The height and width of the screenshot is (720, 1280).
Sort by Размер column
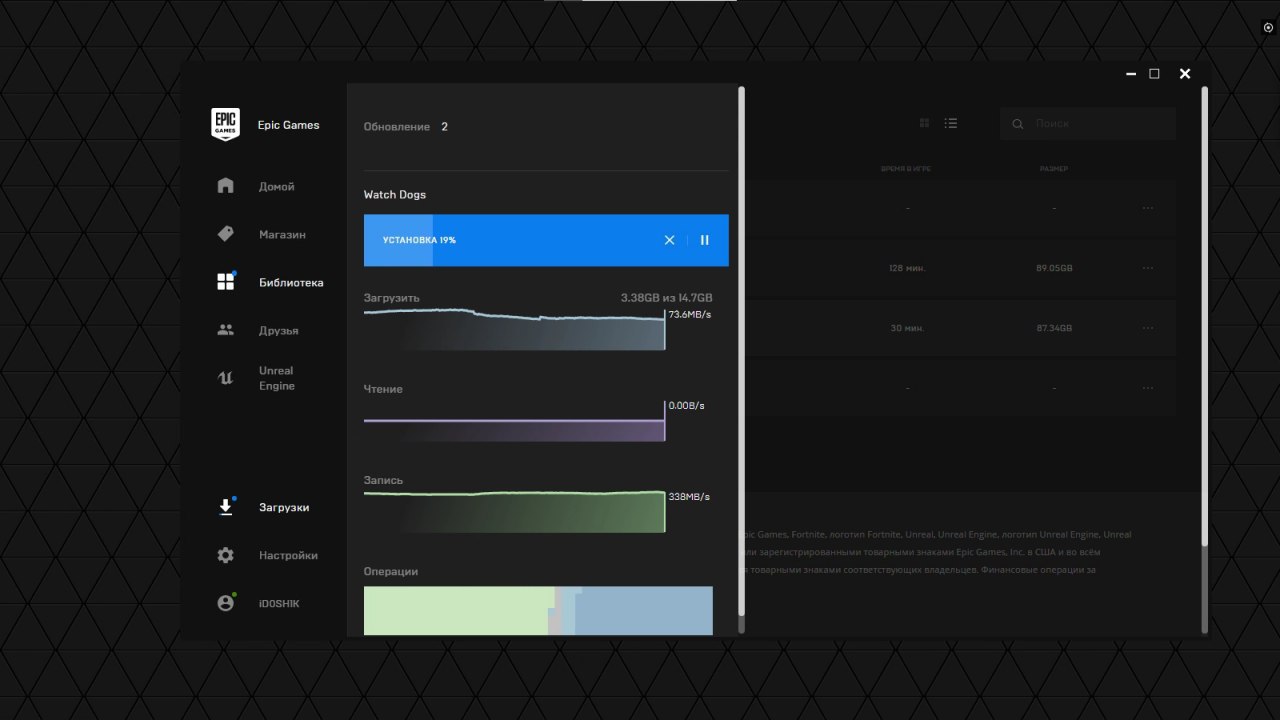tap(1053, 169)
